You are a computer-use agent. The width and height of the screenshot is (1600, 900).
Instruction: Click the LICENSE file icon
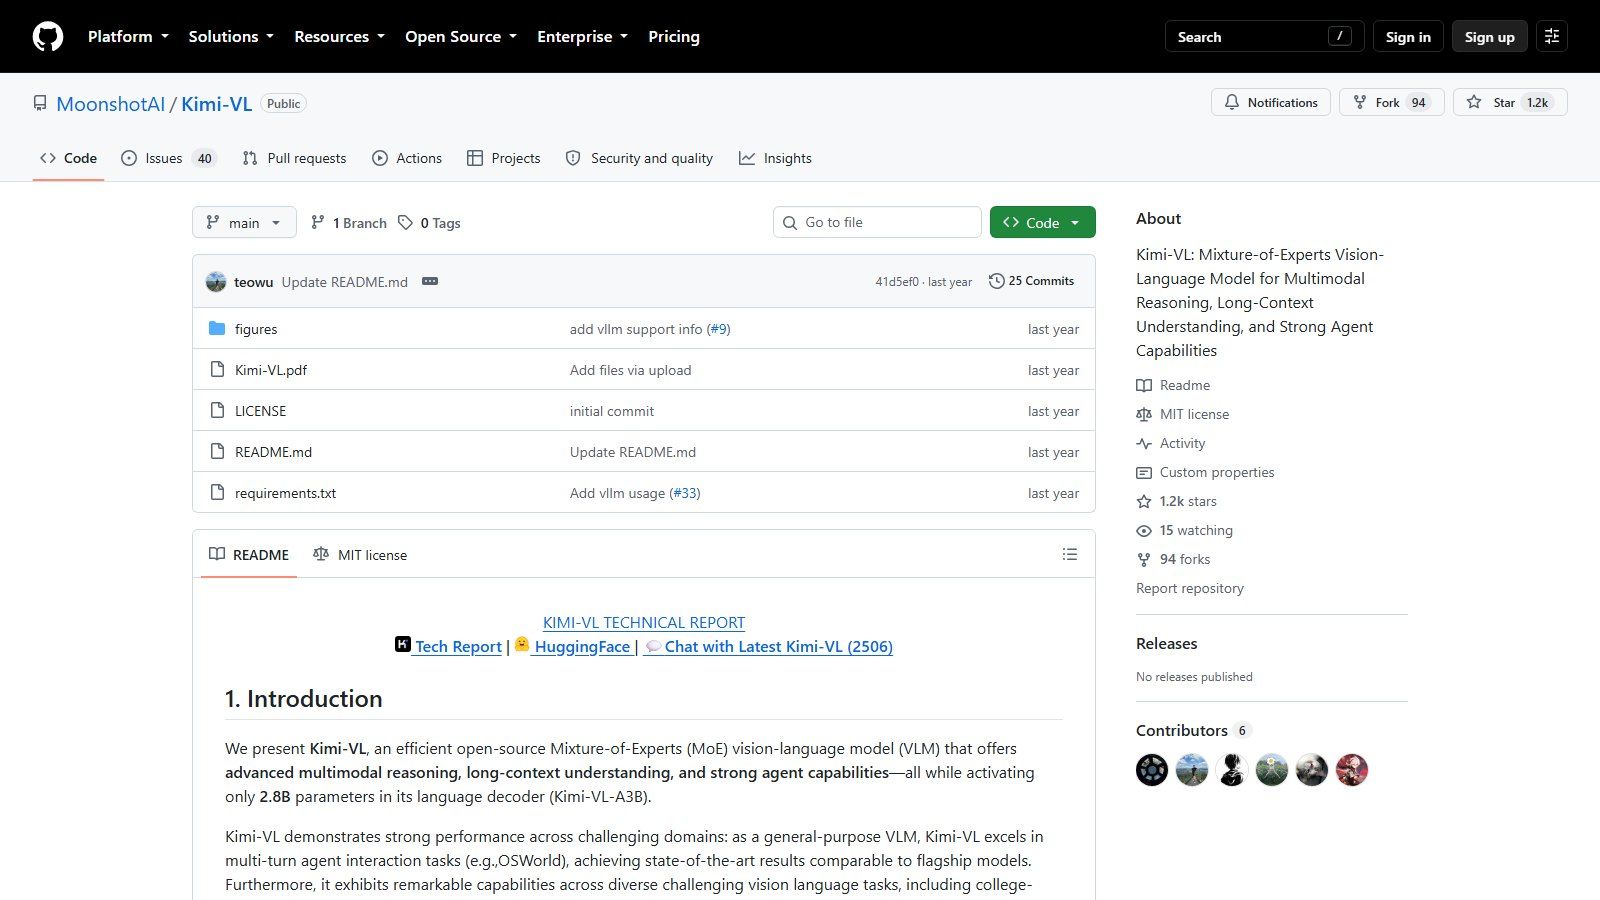217,411
